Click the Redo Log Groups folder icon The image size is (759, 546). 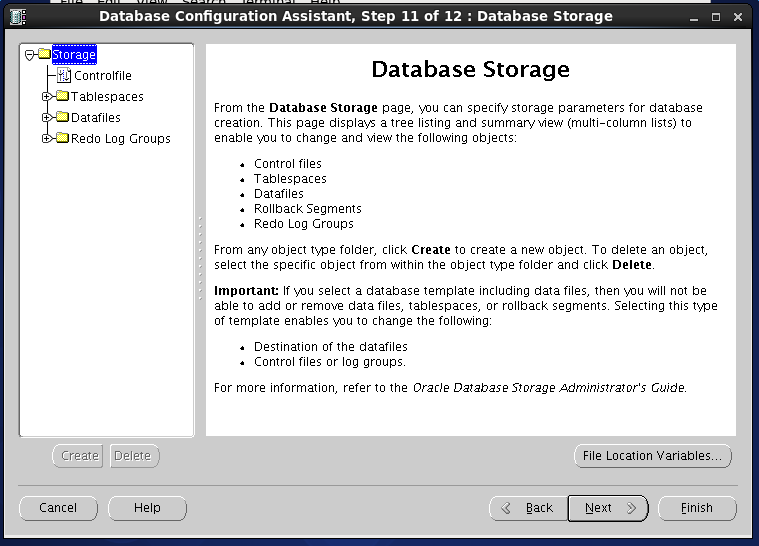(62, 139)
